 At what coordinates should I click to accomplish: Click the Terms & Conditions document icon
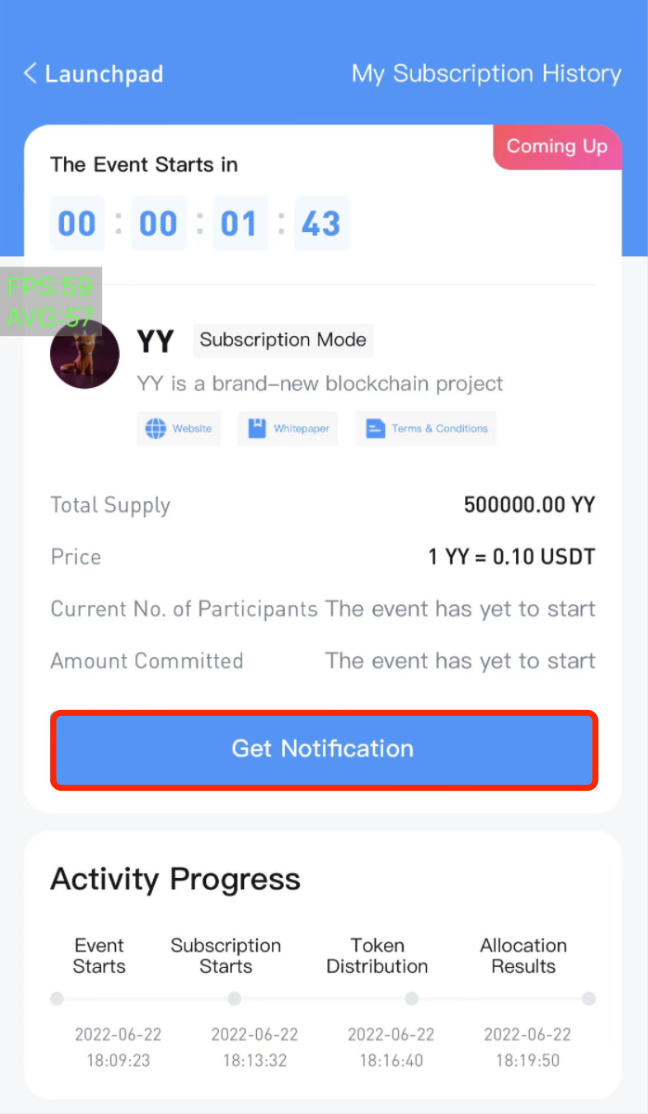[375, 428]
